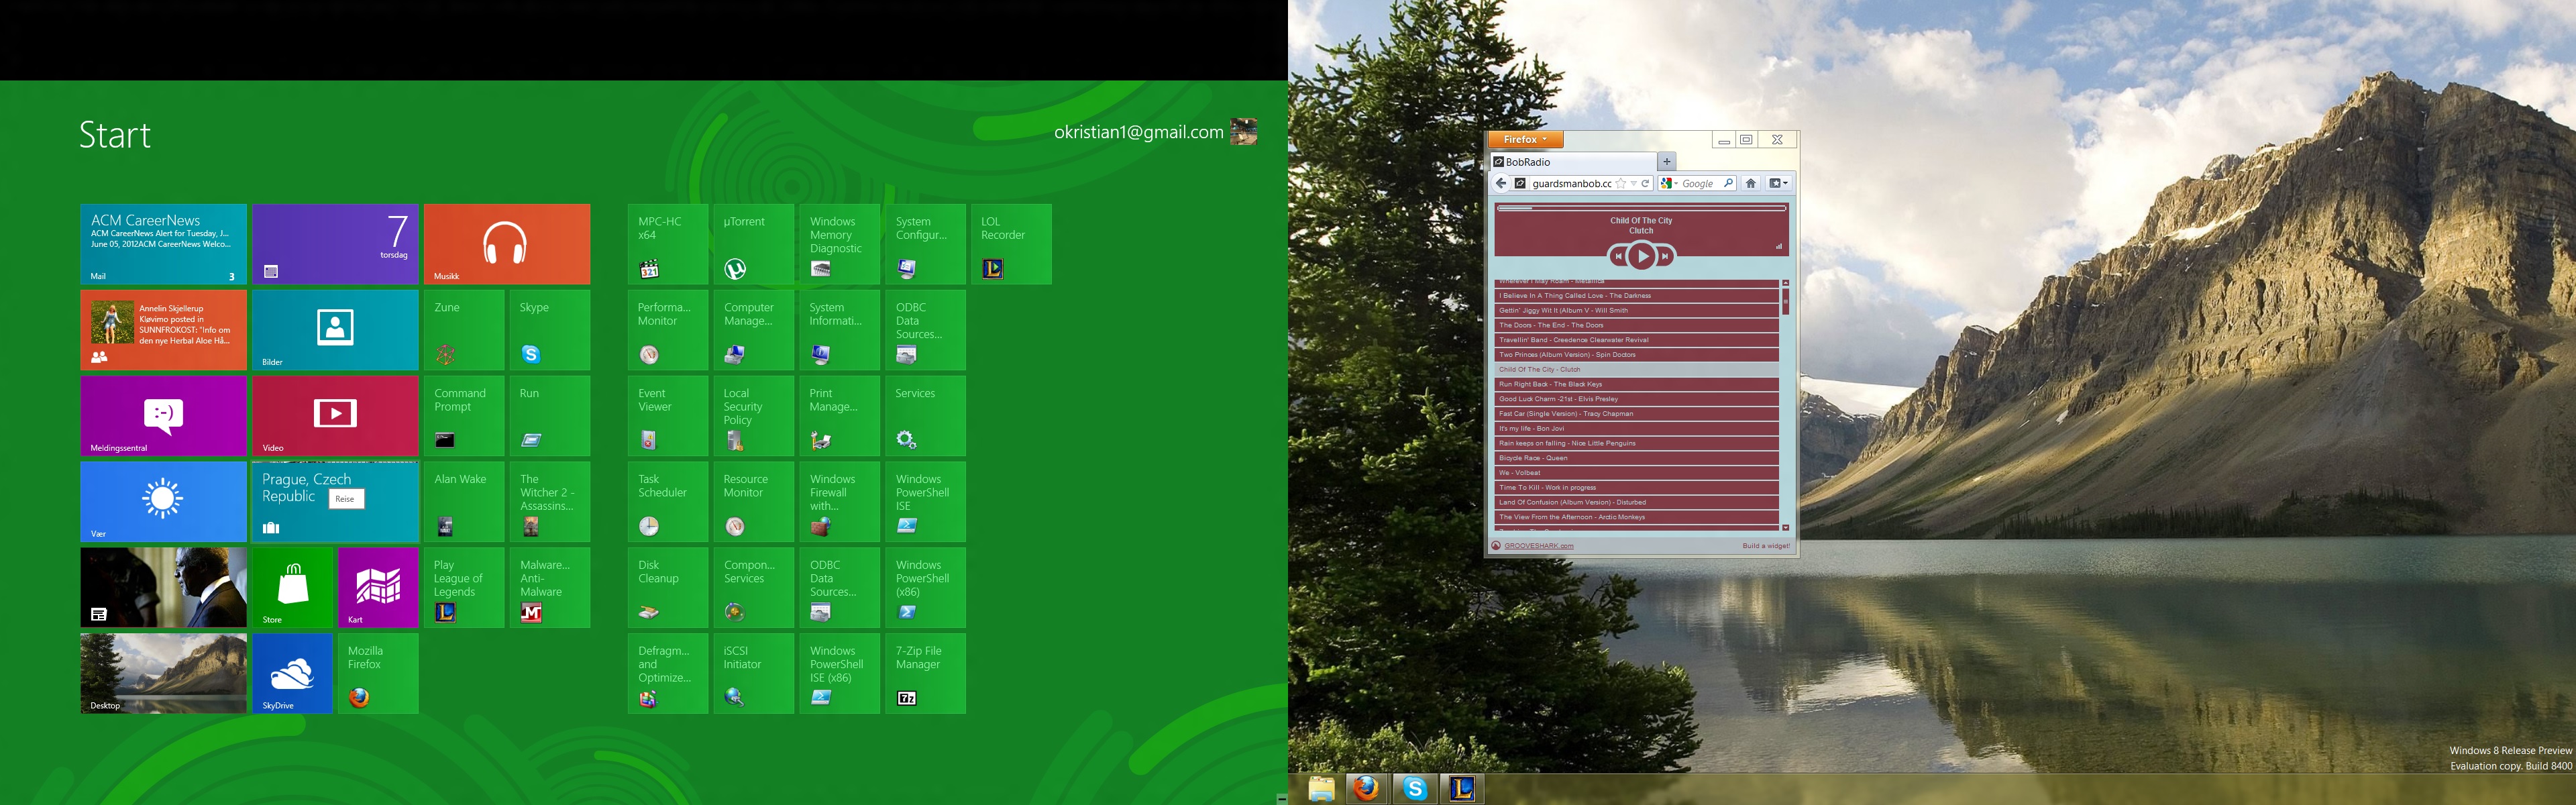Screen dimensions: 2576x805
Task: Click the okristian1@gmail.com user account
Action: tap(1155, 132)
